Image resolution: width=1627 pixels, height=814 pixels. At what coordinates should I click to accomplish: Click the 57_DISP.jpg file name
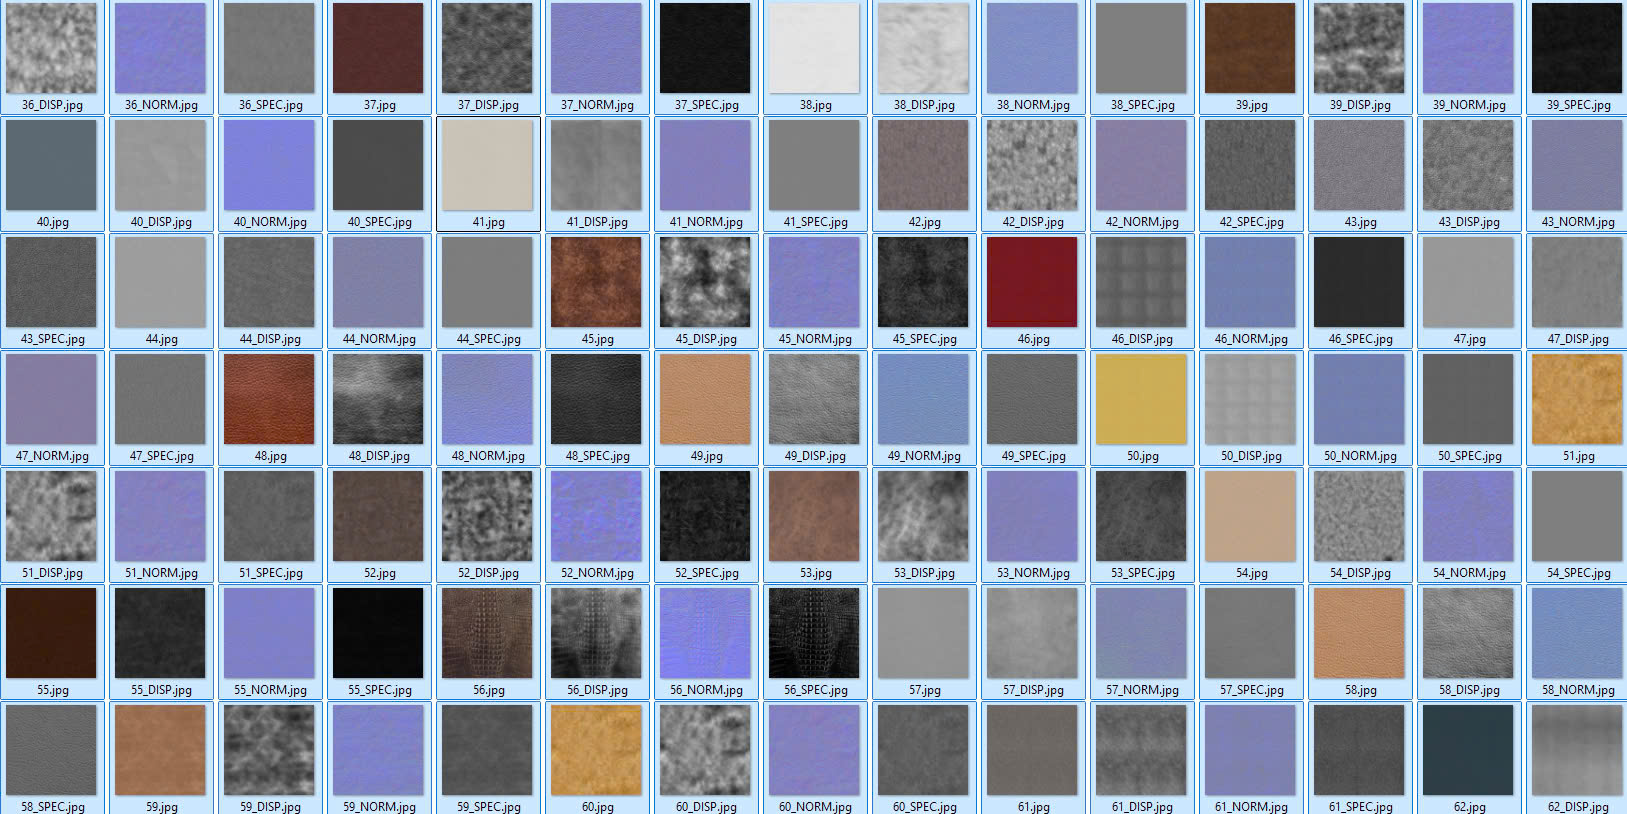[1033, 690]
